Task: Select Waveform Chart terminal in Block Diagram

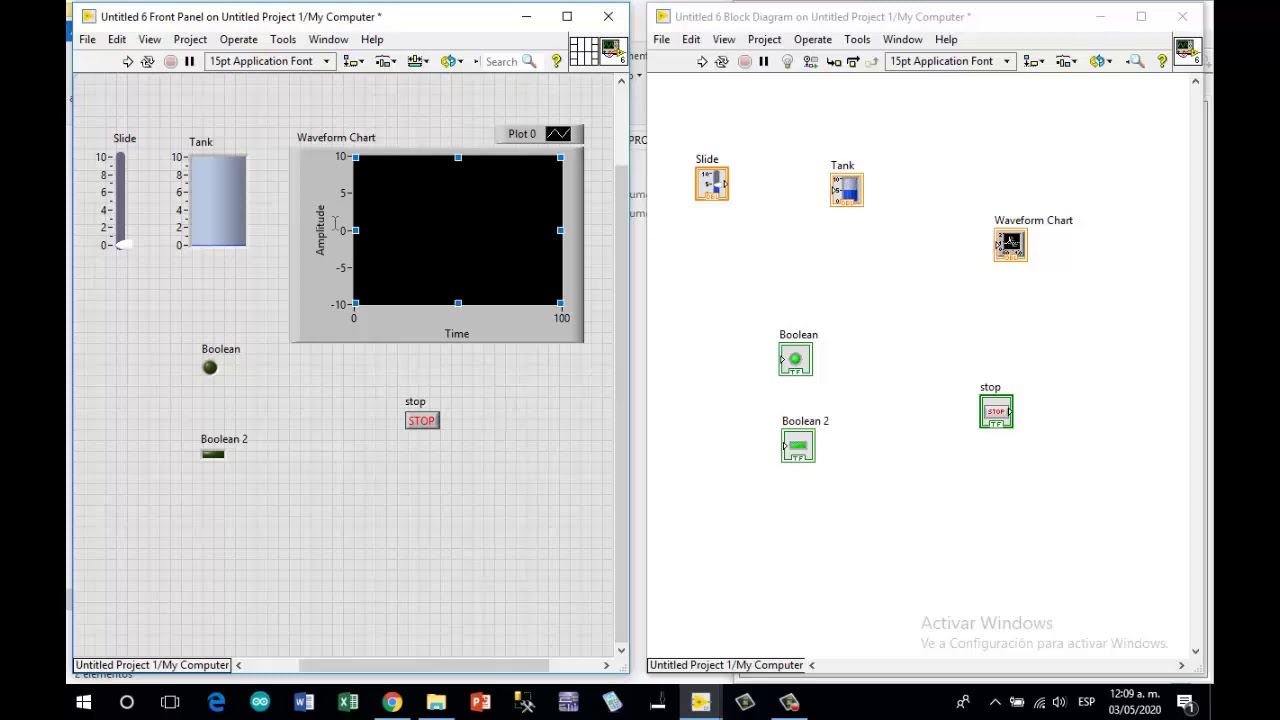Action: point(1010,245)
